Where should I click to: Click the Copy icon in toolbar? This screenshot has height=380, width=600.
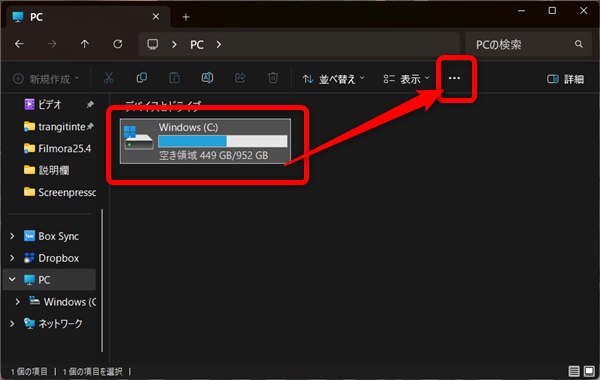[142, 78]
